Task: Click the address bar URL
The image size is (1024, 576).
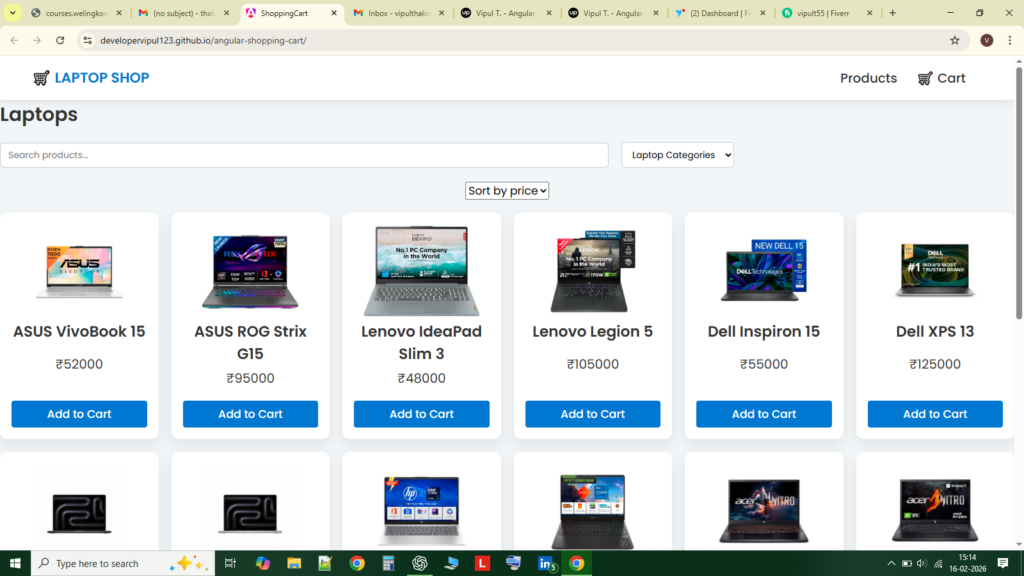Action: 203,40
